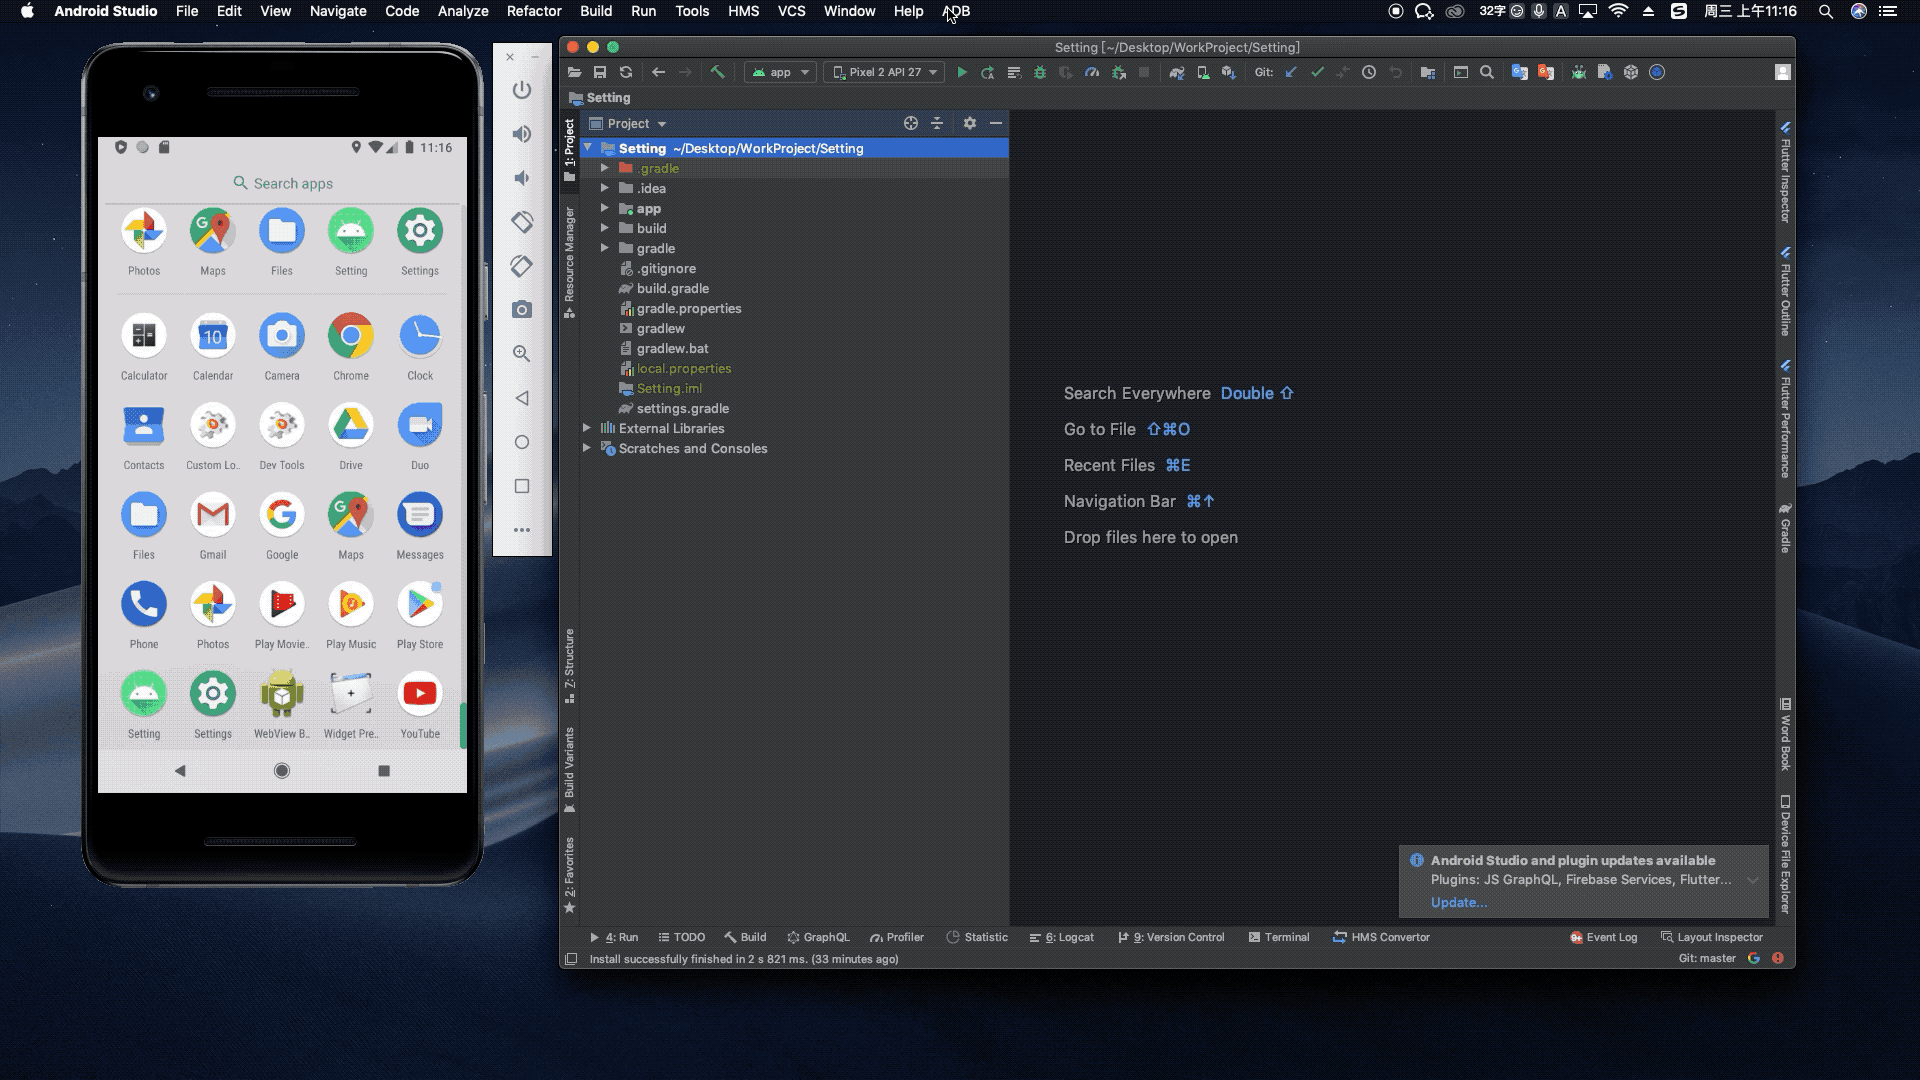Expand Scratches and Consoles node
The height and width of the screenshot is (1080, 1920).
click(587, 448)
